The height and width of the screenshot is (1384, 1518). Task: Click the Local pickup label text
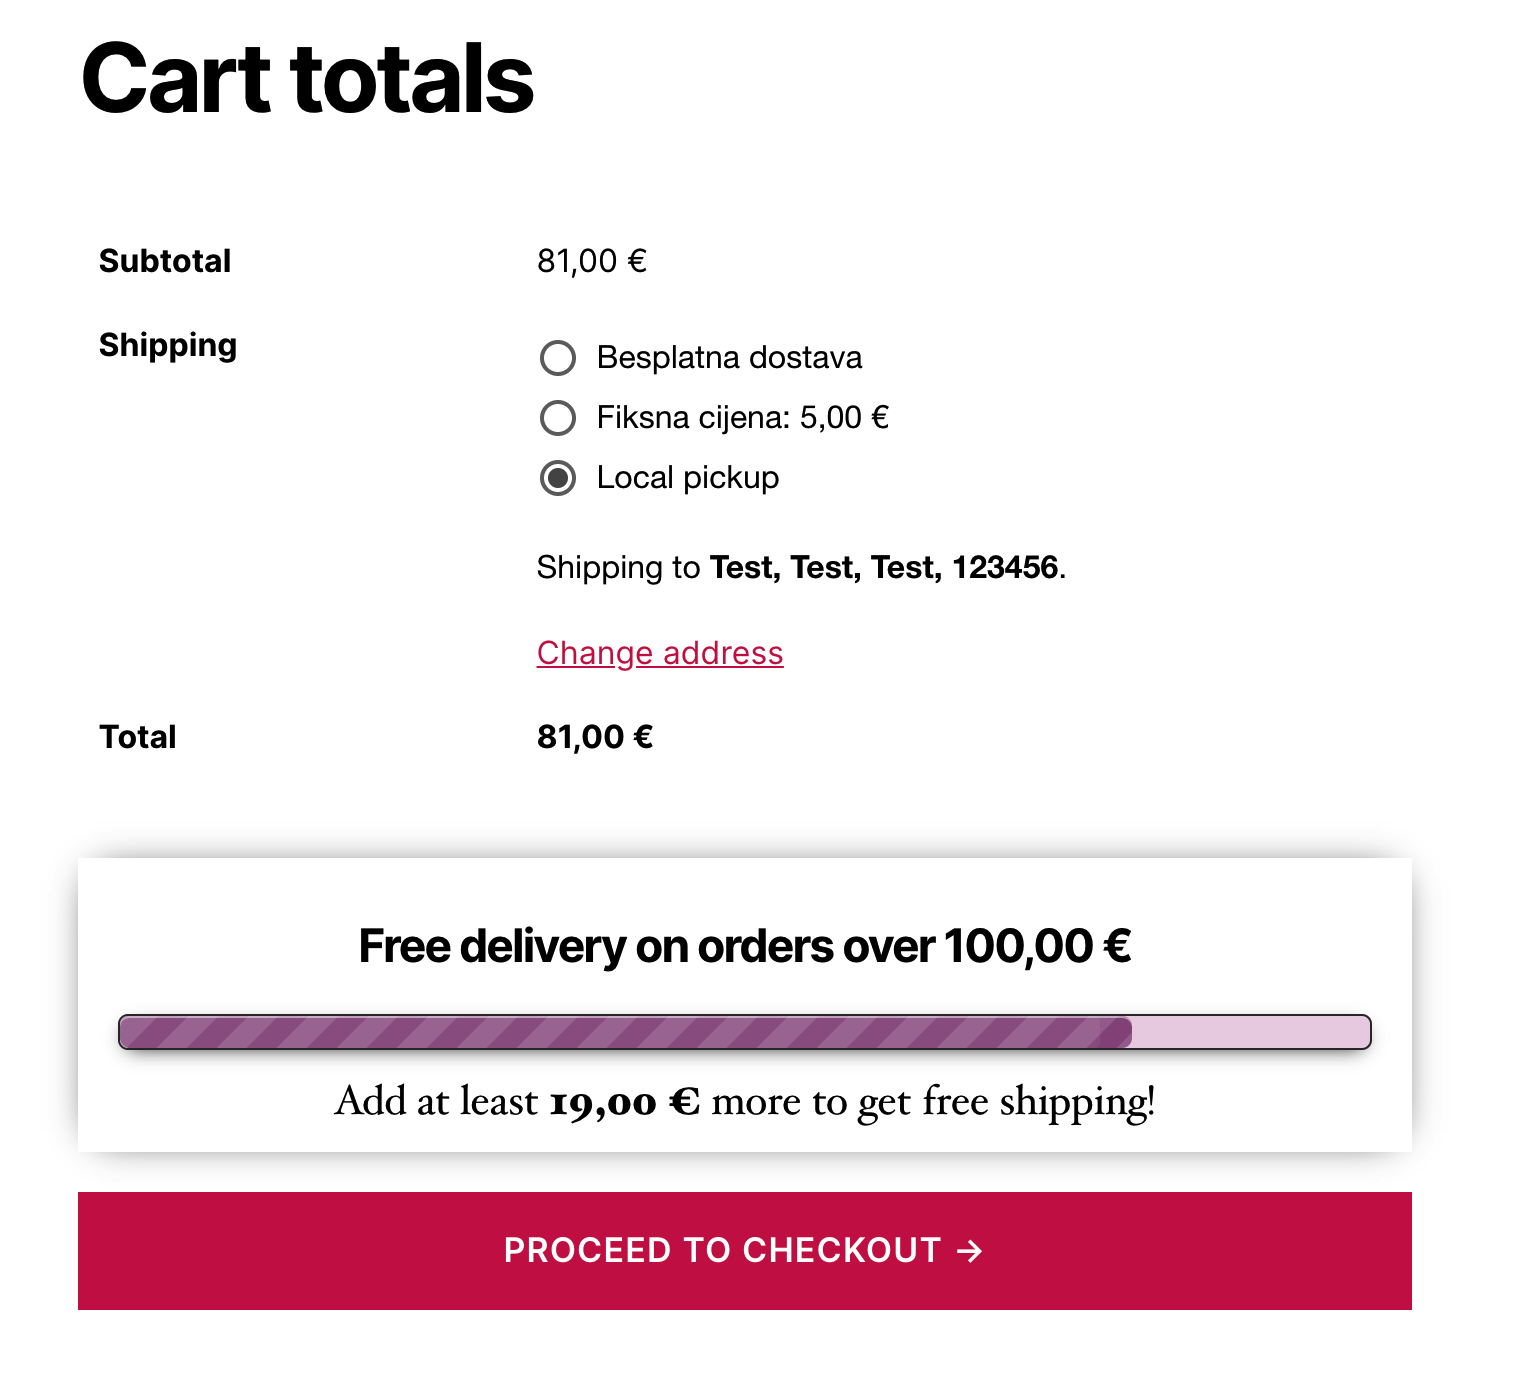(x=688, y=478)
